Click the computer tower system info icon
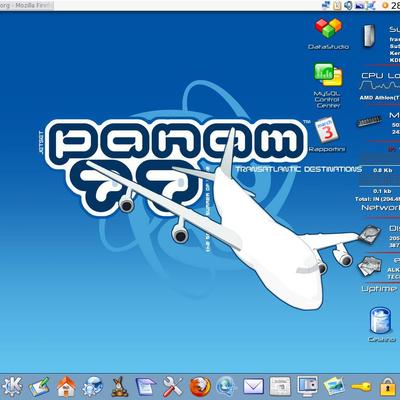Screen dimensions: 400x400 click(x=369, y=35)
